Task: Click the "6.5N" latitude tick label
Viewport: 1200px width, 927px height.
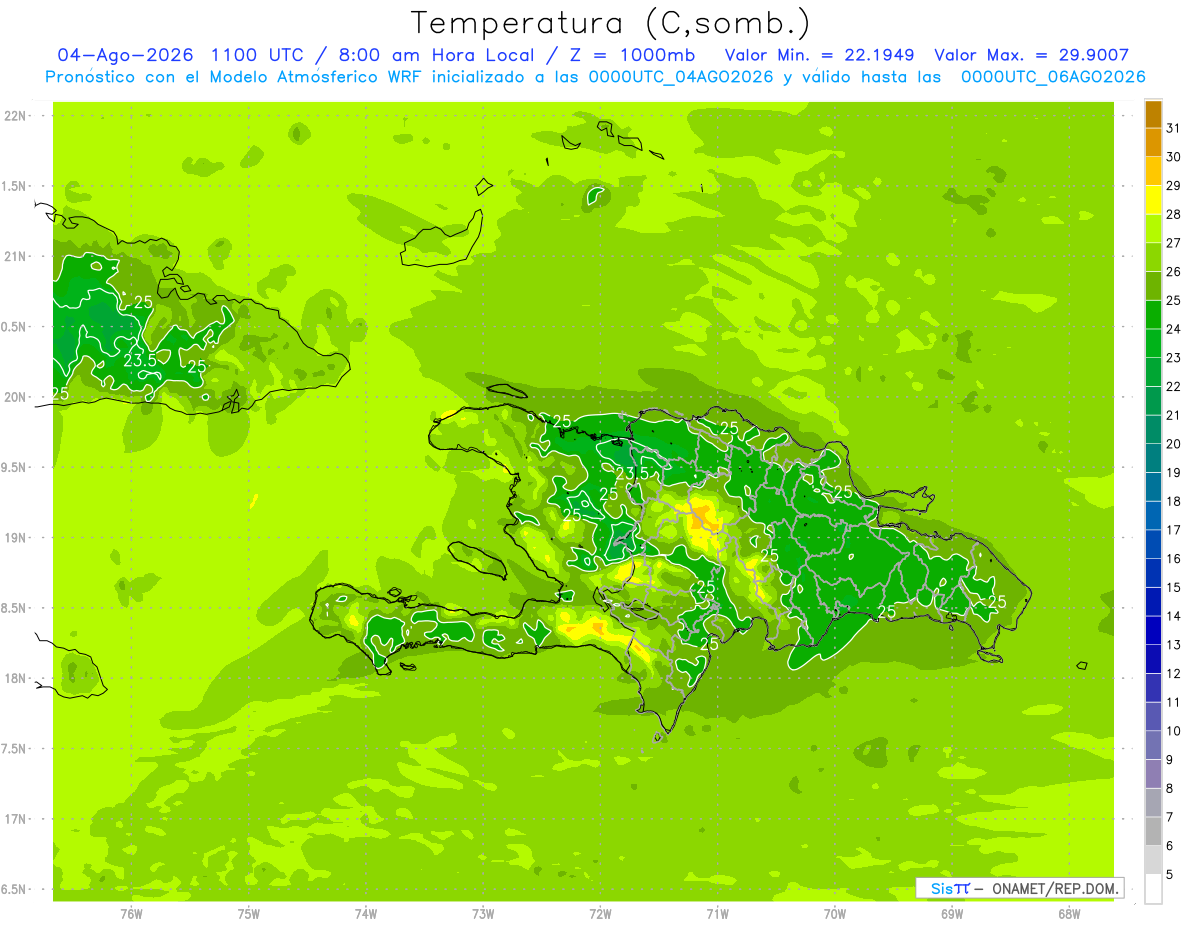Action: [14, 889]
